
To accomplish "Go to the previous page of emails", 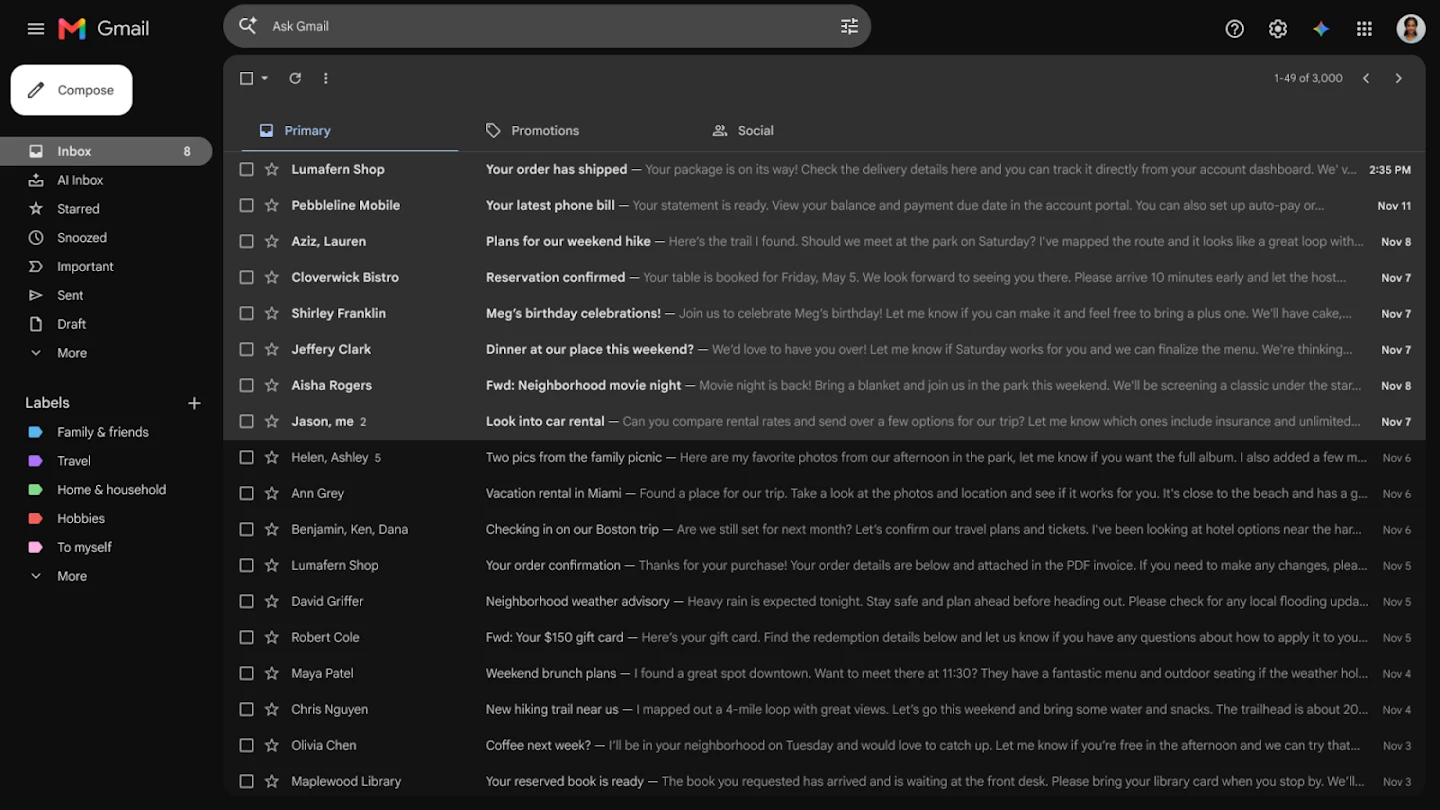I will tap(1365, 78).
